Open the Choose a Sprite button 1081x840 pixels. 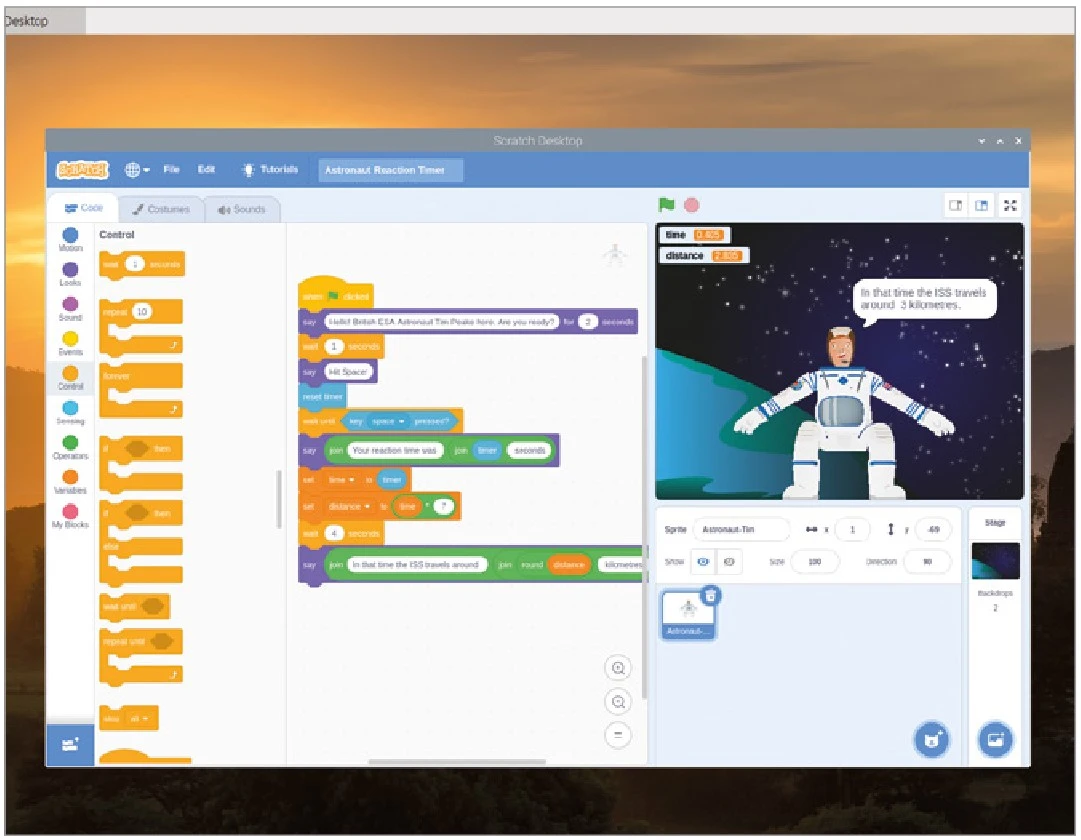tap(931, 740)
